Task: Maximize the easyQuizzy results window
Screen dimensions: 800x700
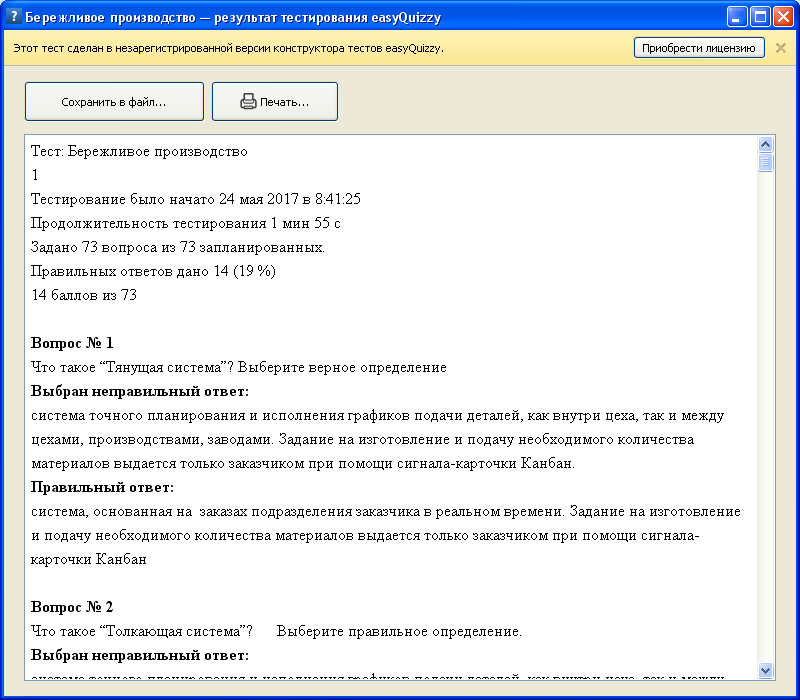Action: point(760,17)
